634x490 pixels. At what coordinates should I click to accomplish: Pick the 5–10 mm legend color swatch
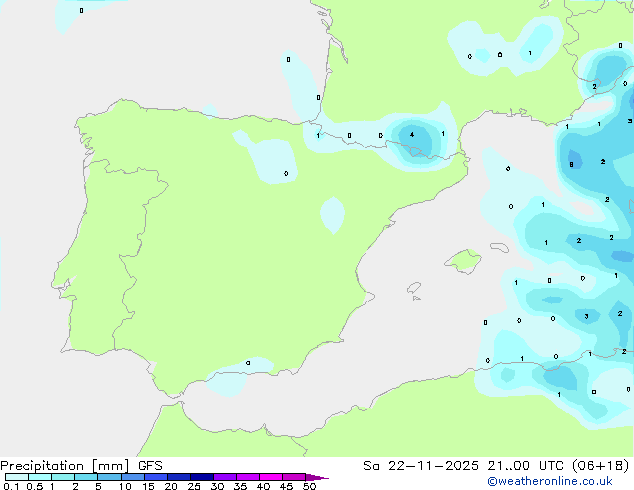point(109,477)
